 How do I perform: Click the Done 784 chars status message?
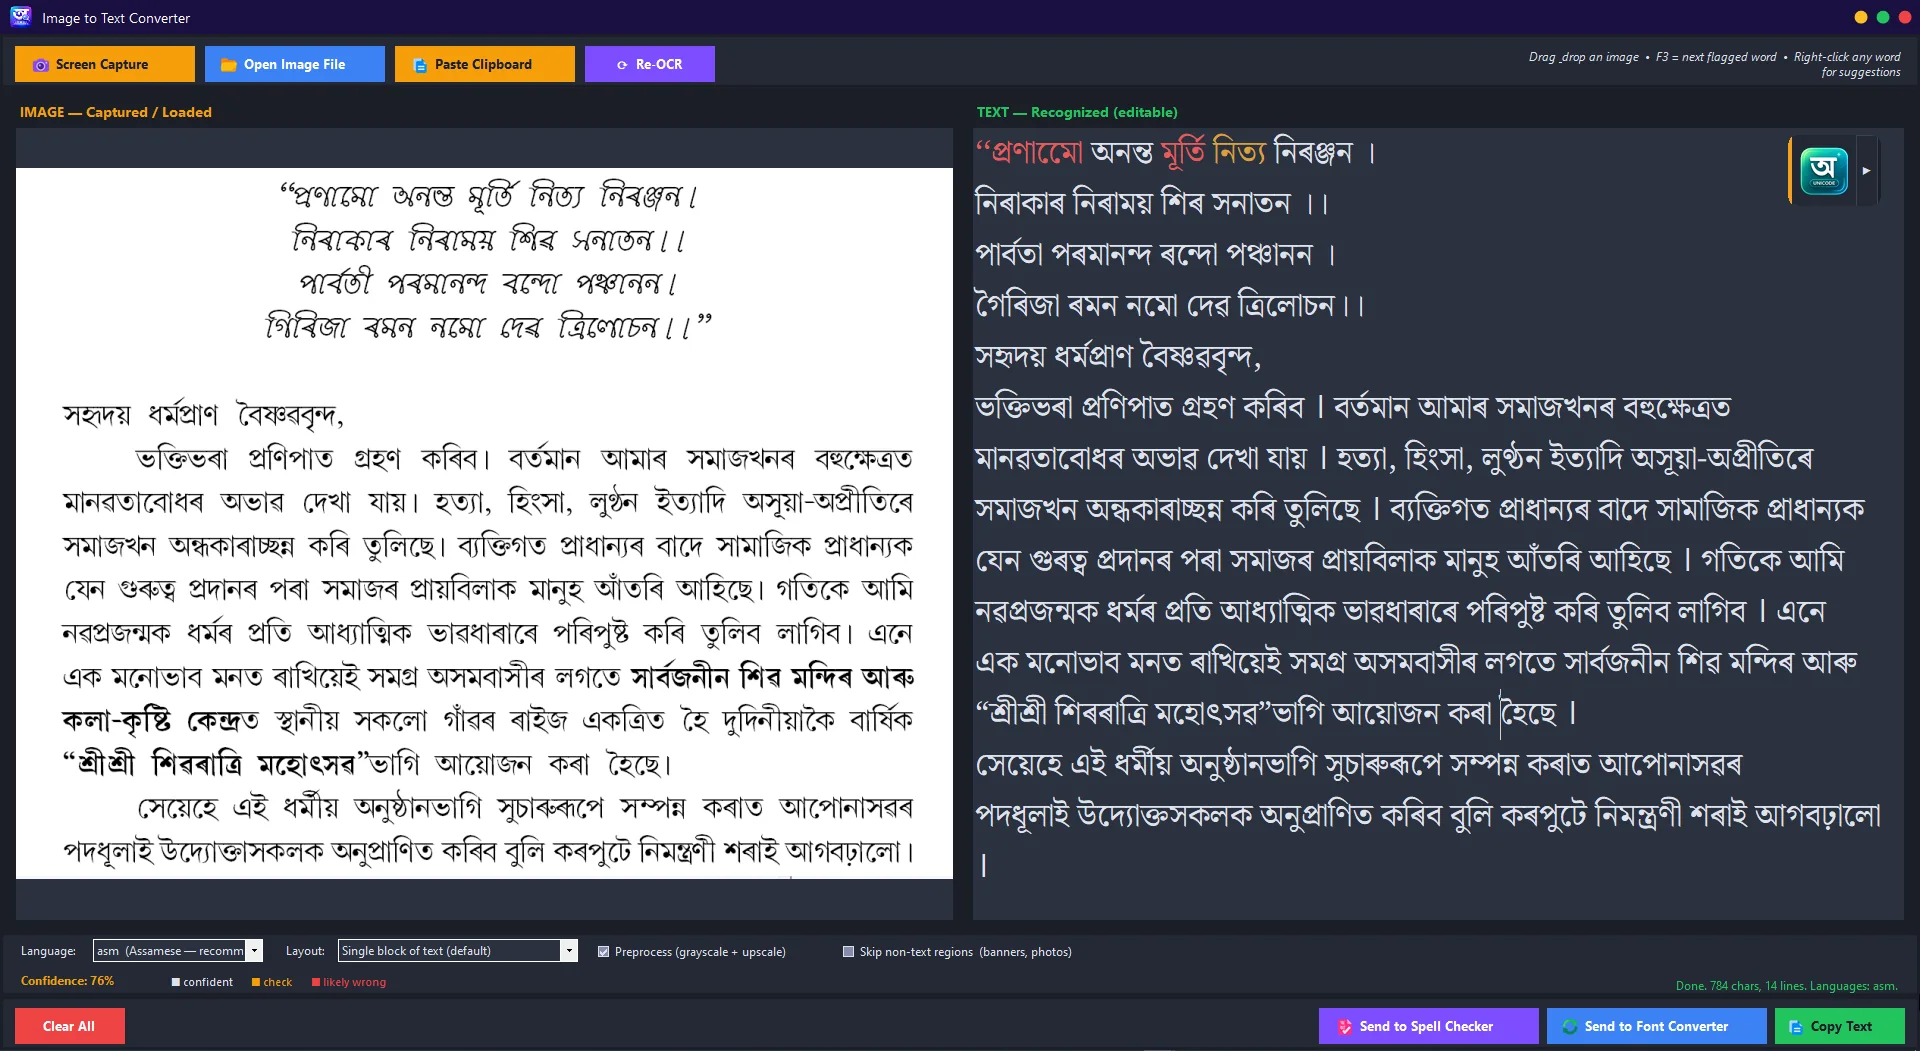pos(1786,986)
